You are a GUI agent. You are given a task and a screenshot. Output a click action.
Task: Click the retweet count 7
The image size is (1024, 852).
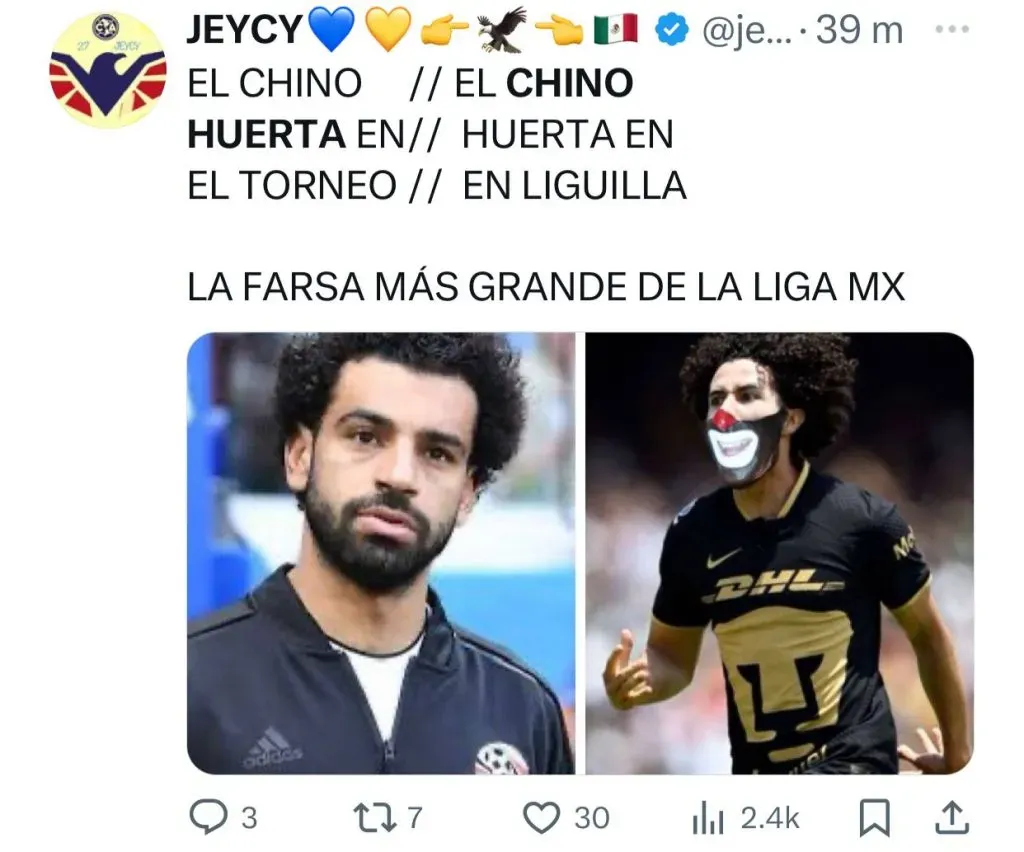[x=415, y=818]
